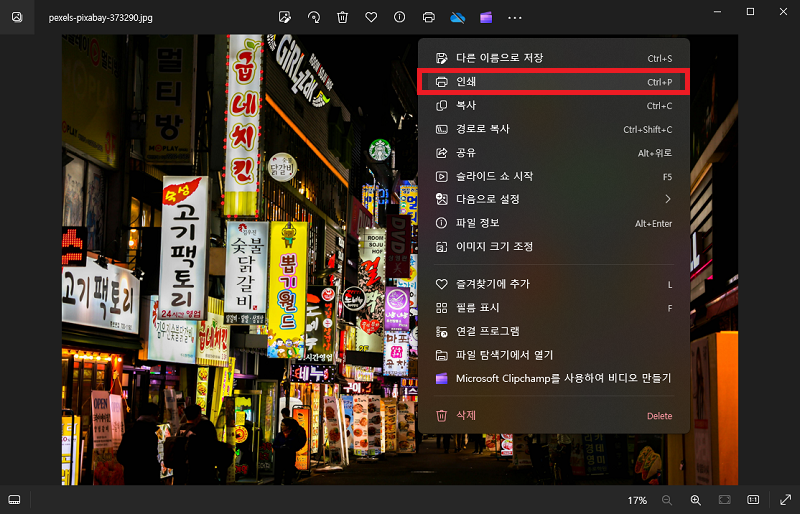The width and height of the screenshot is (800, 514).
Task: Click the copy icon beside '복사'
Action: pyautogui.click(x=441, y=106)
